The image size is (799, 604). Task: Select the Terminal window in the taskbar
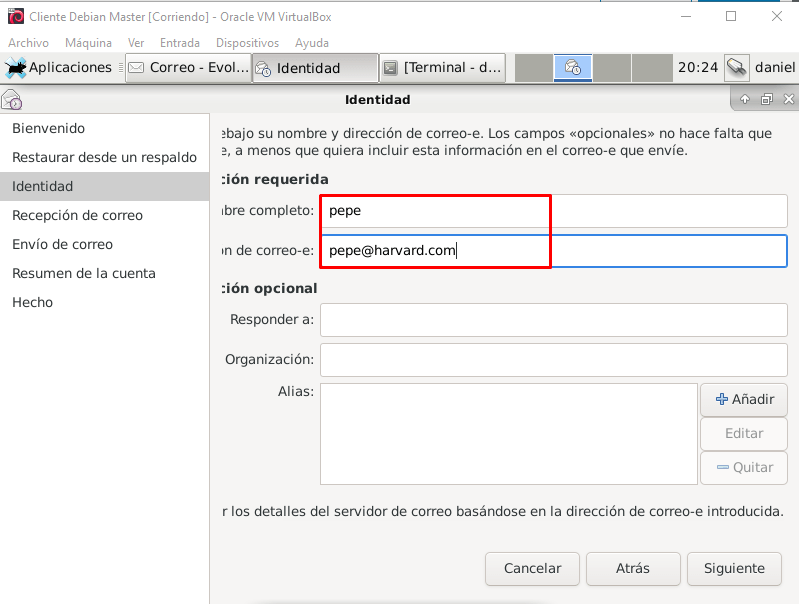coord(443,68)
